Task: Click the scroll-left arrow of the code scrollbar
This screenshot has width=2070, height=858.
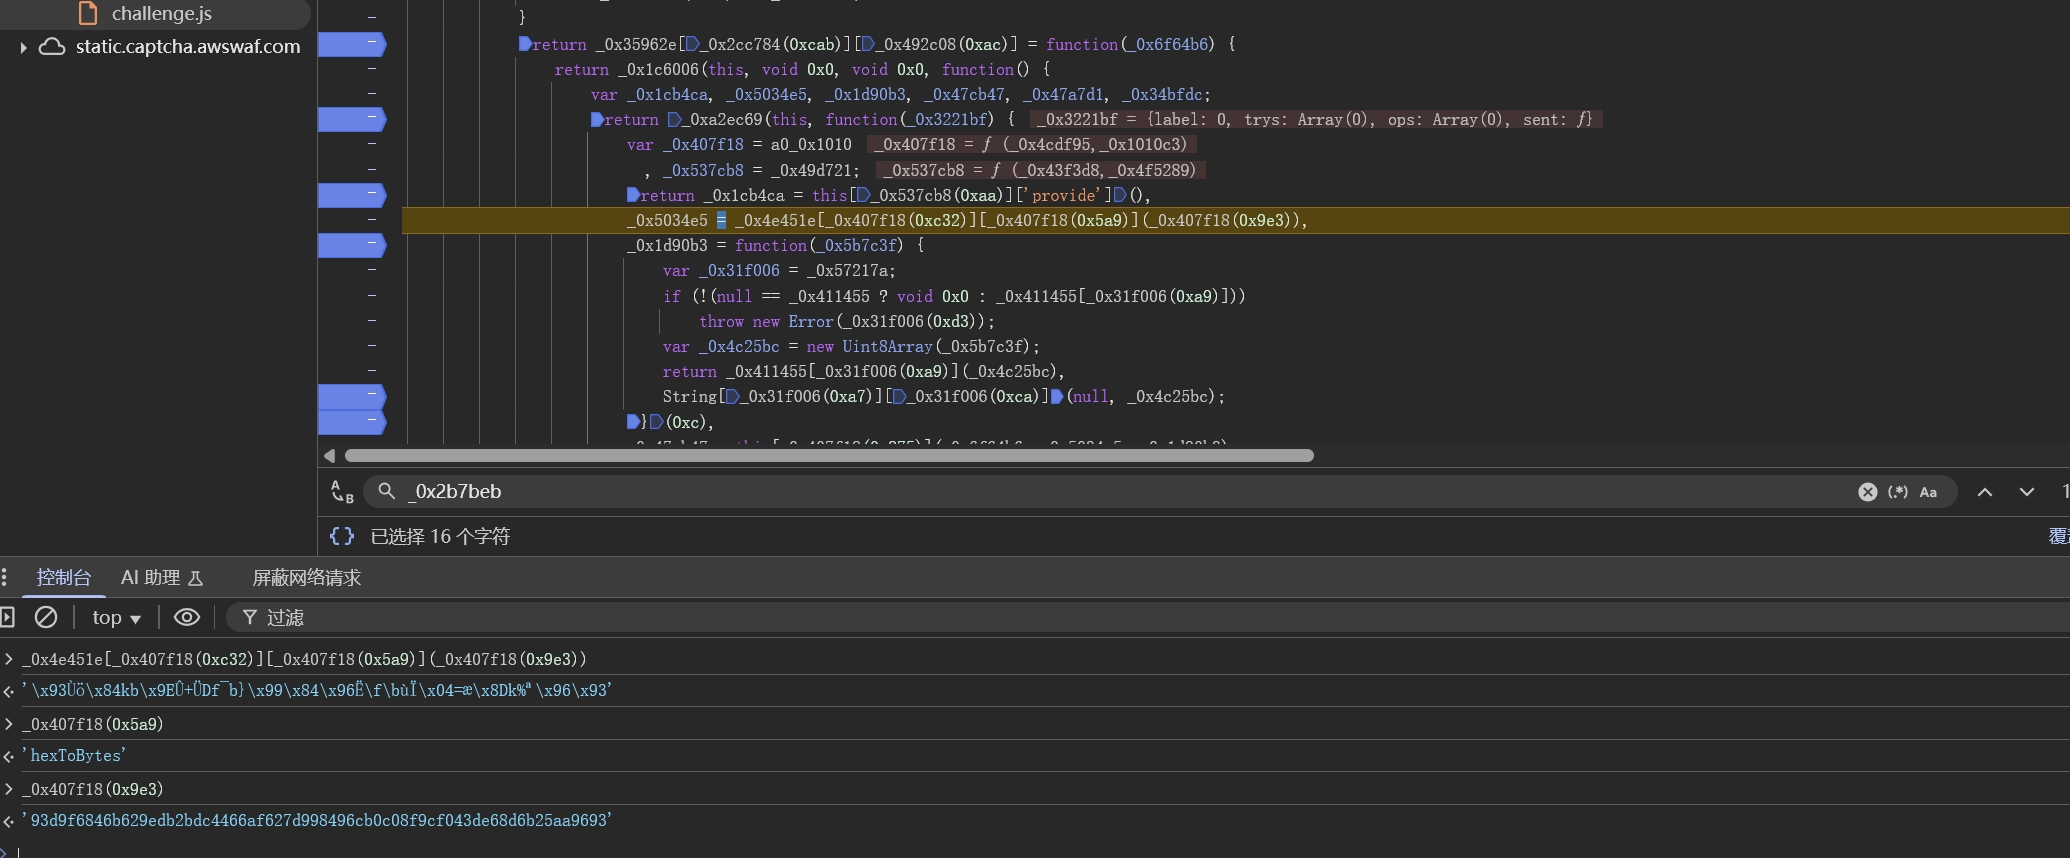Action: [329, 455]
